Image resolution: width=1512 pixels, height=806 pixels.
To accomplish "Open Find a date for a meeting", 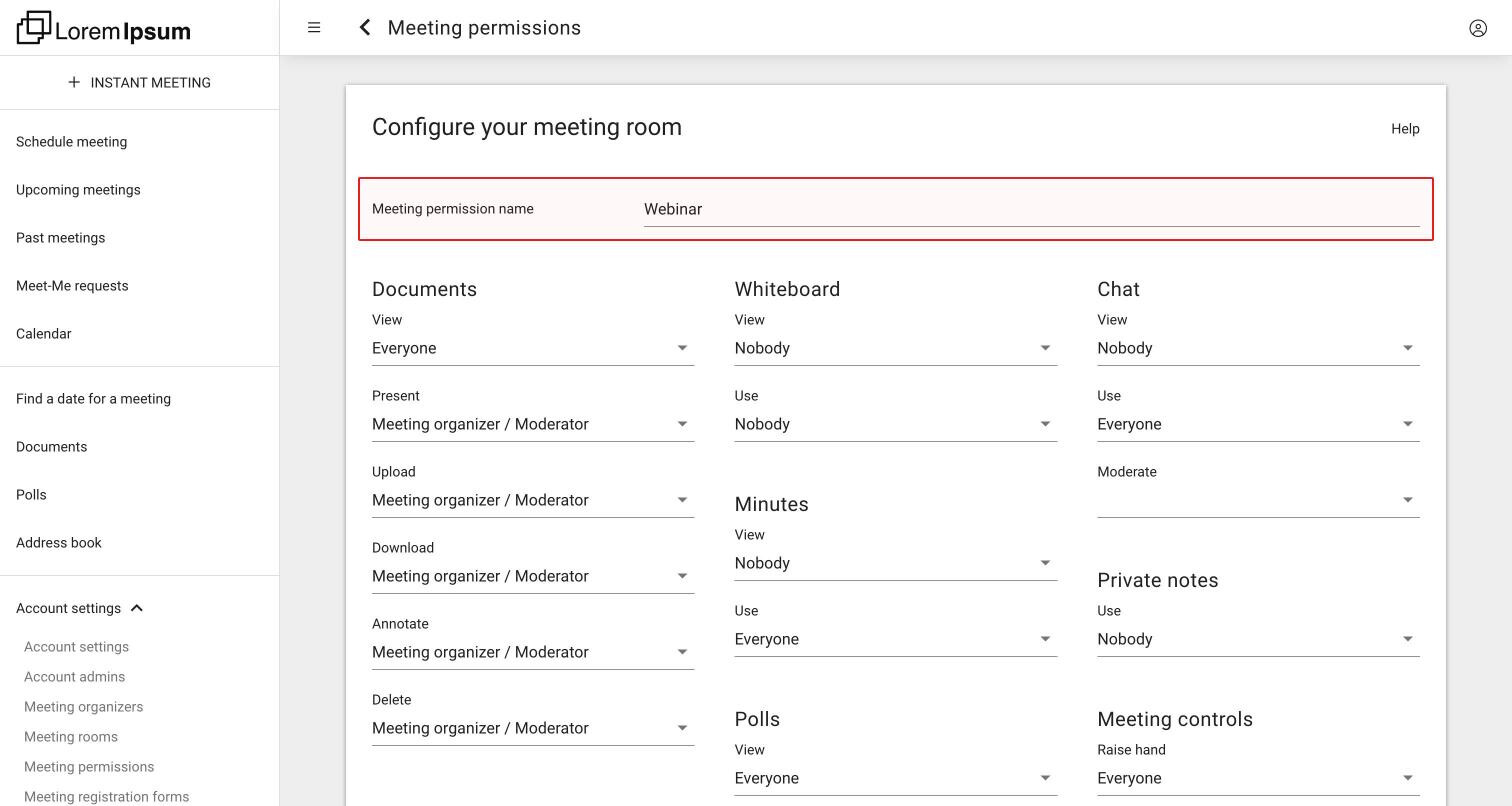I will click(x=93, y=399).
